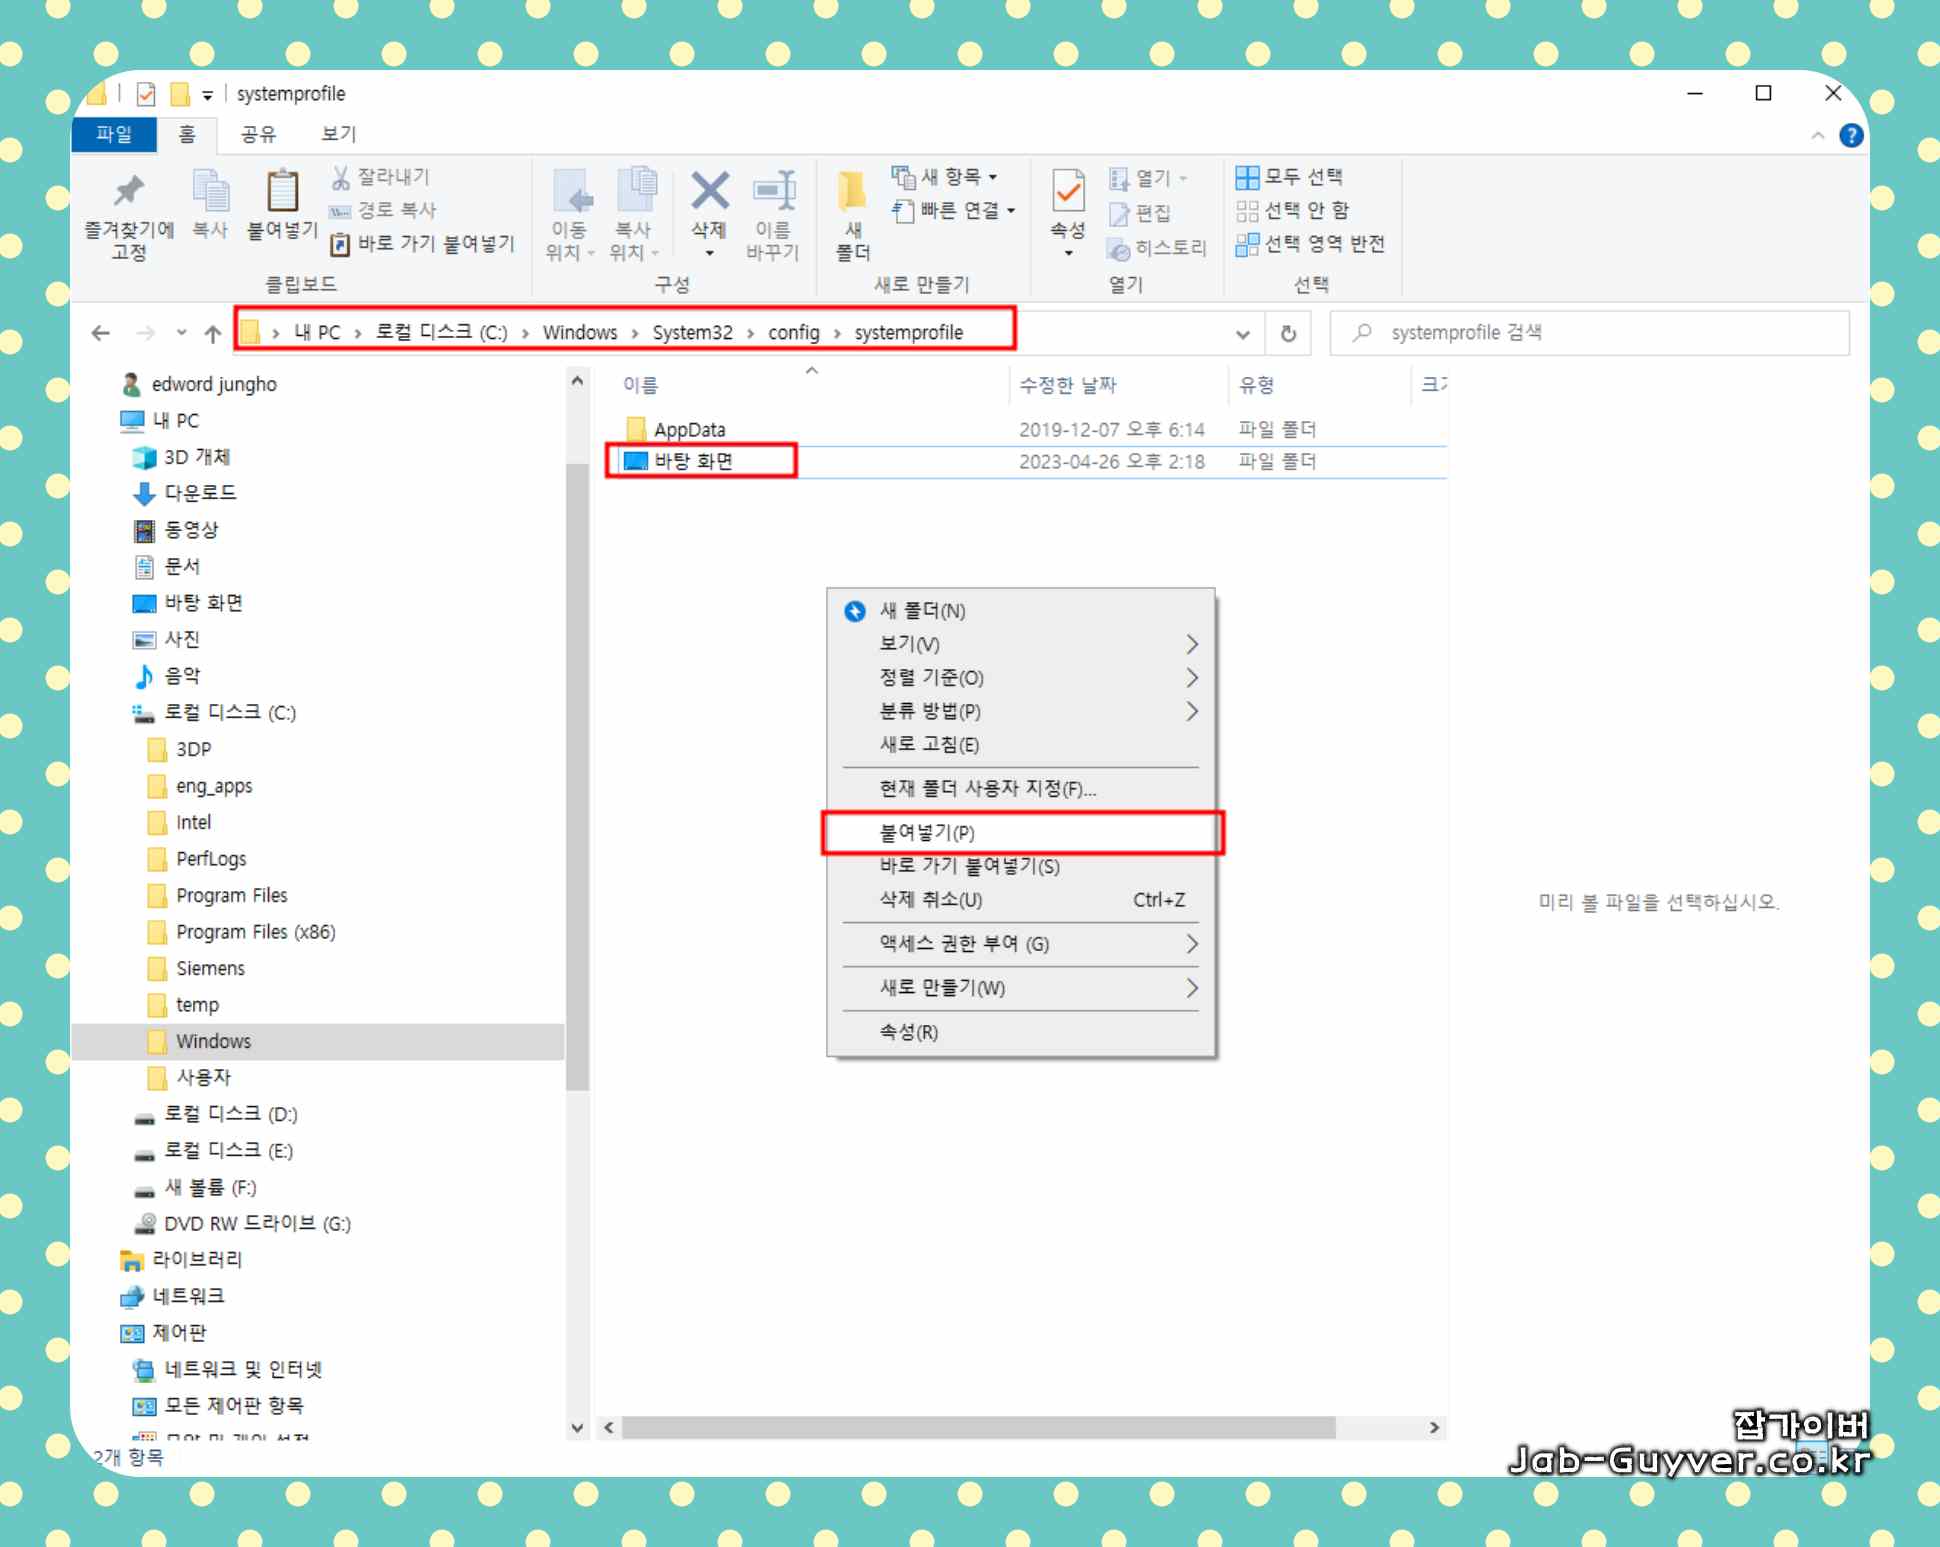Select Program Files (x86) in navigation tree
This screenshot has width=1940, height=1547.
[x=255, y=932]
